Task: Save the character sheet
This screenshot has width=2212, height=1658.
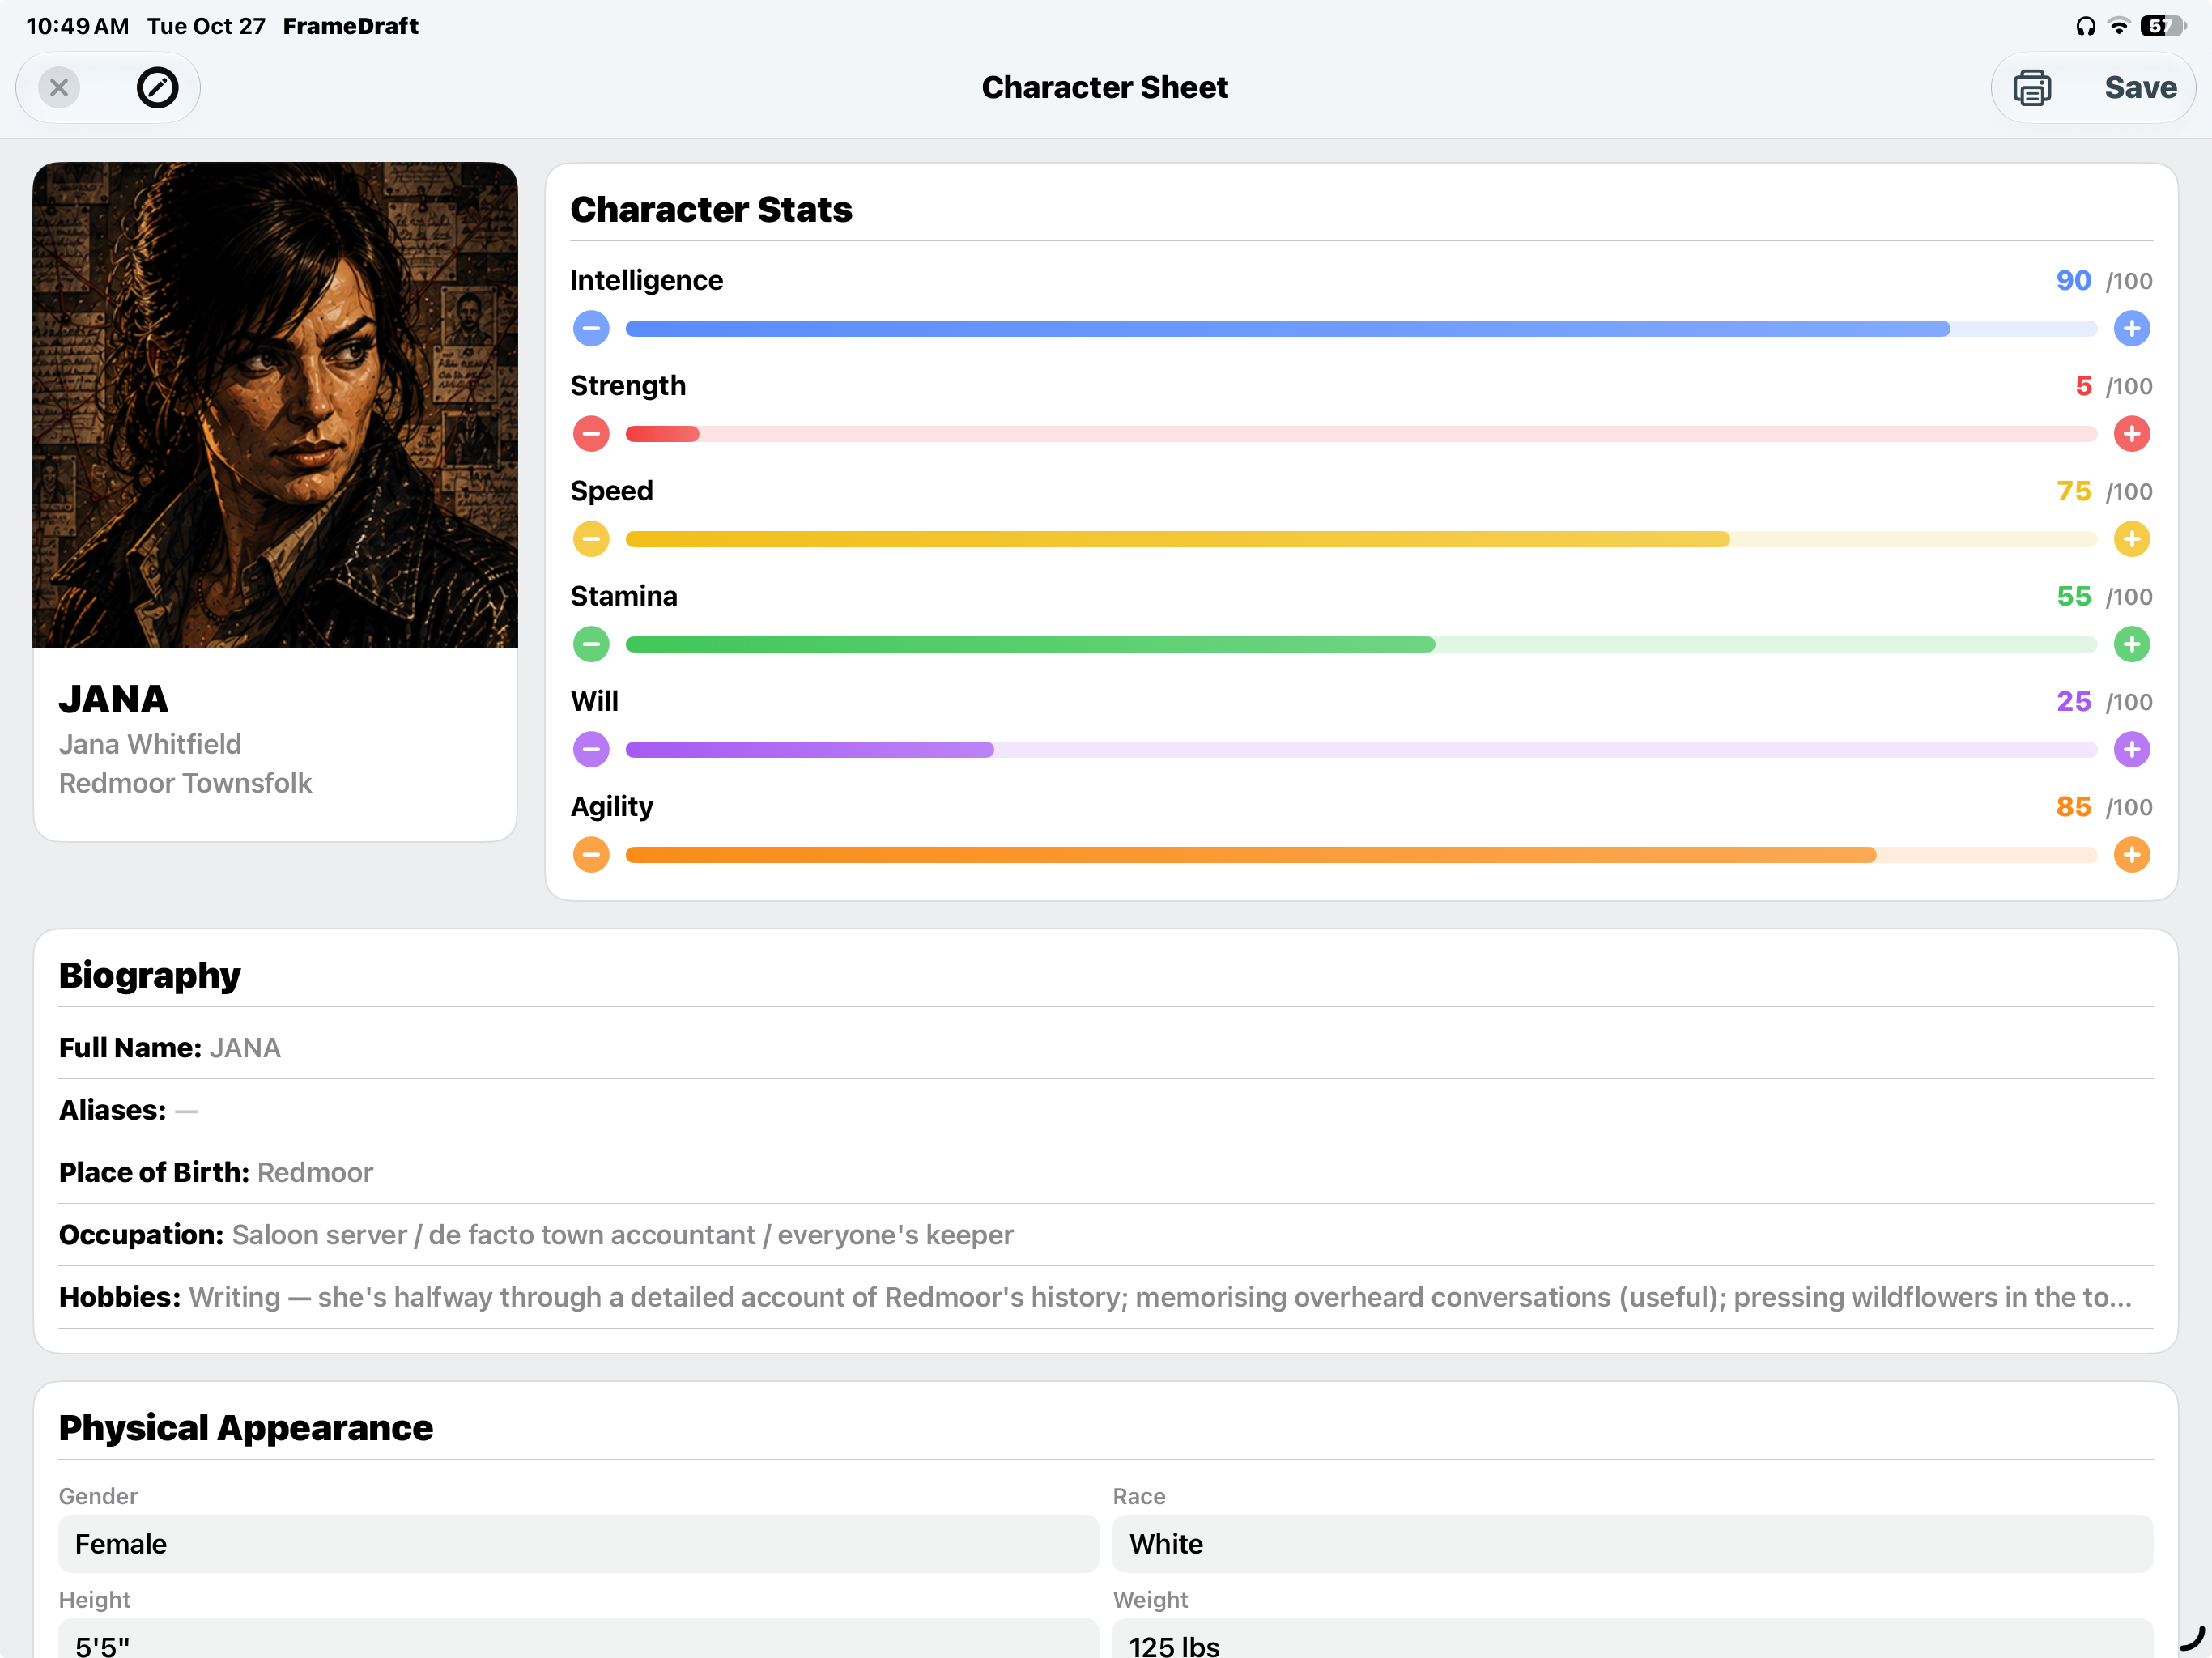Action: coord(2140,88)
